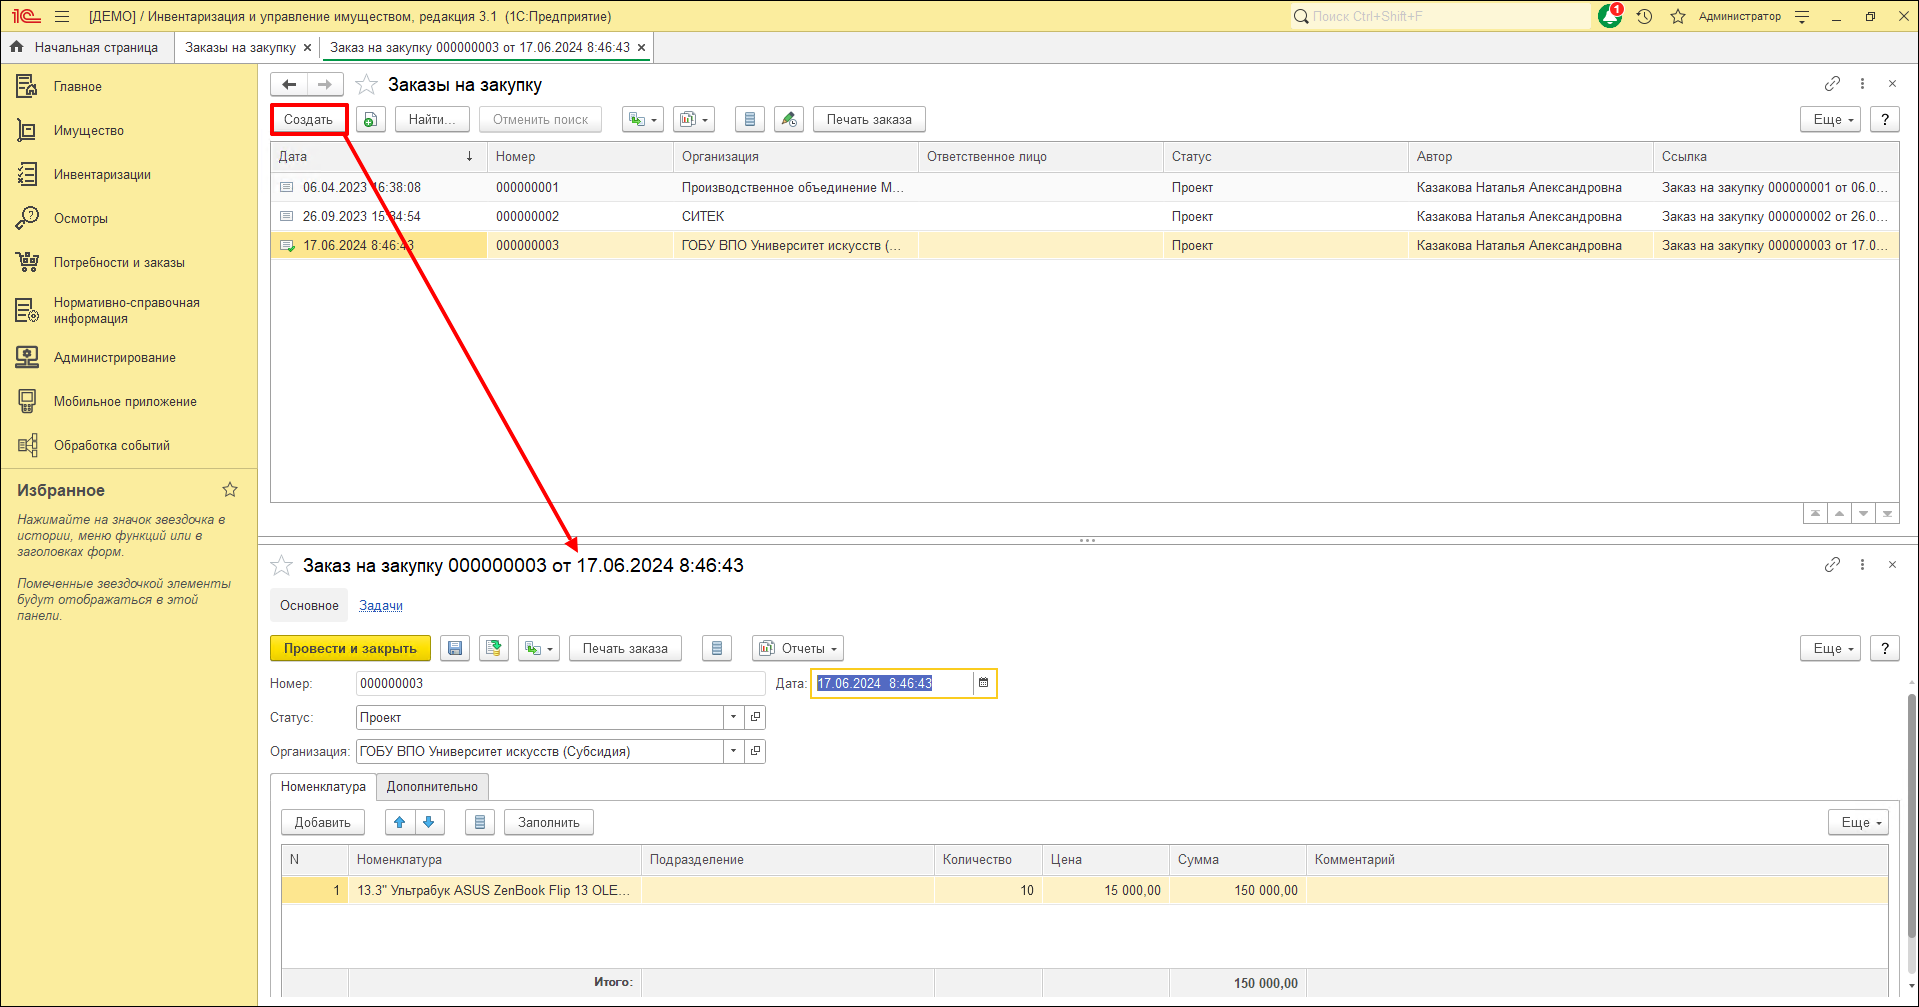Click the global search field Поиск Ctrl+Shift+F
The height and width of the screenshot is (1007, 1919).
click(x=1440, y=16)
